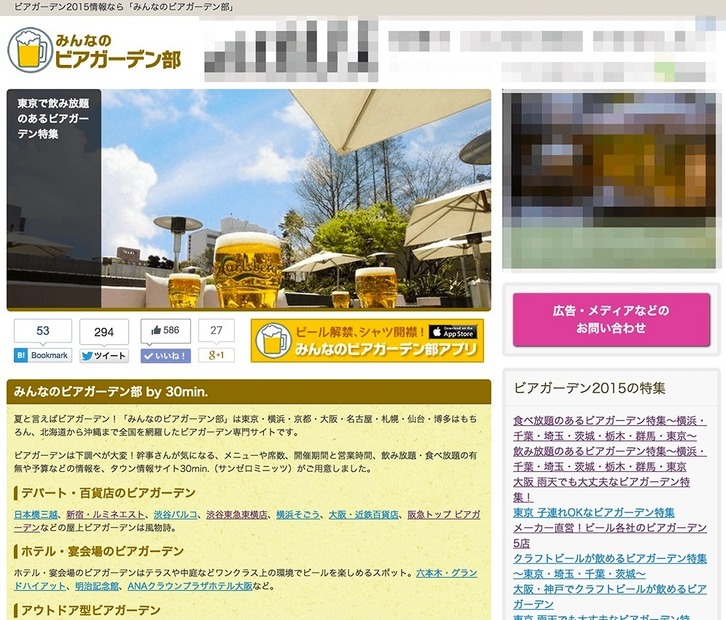This screenshot has width=726, height=620.
Task: Click the beer mug site logo
Action: [31, 50]
